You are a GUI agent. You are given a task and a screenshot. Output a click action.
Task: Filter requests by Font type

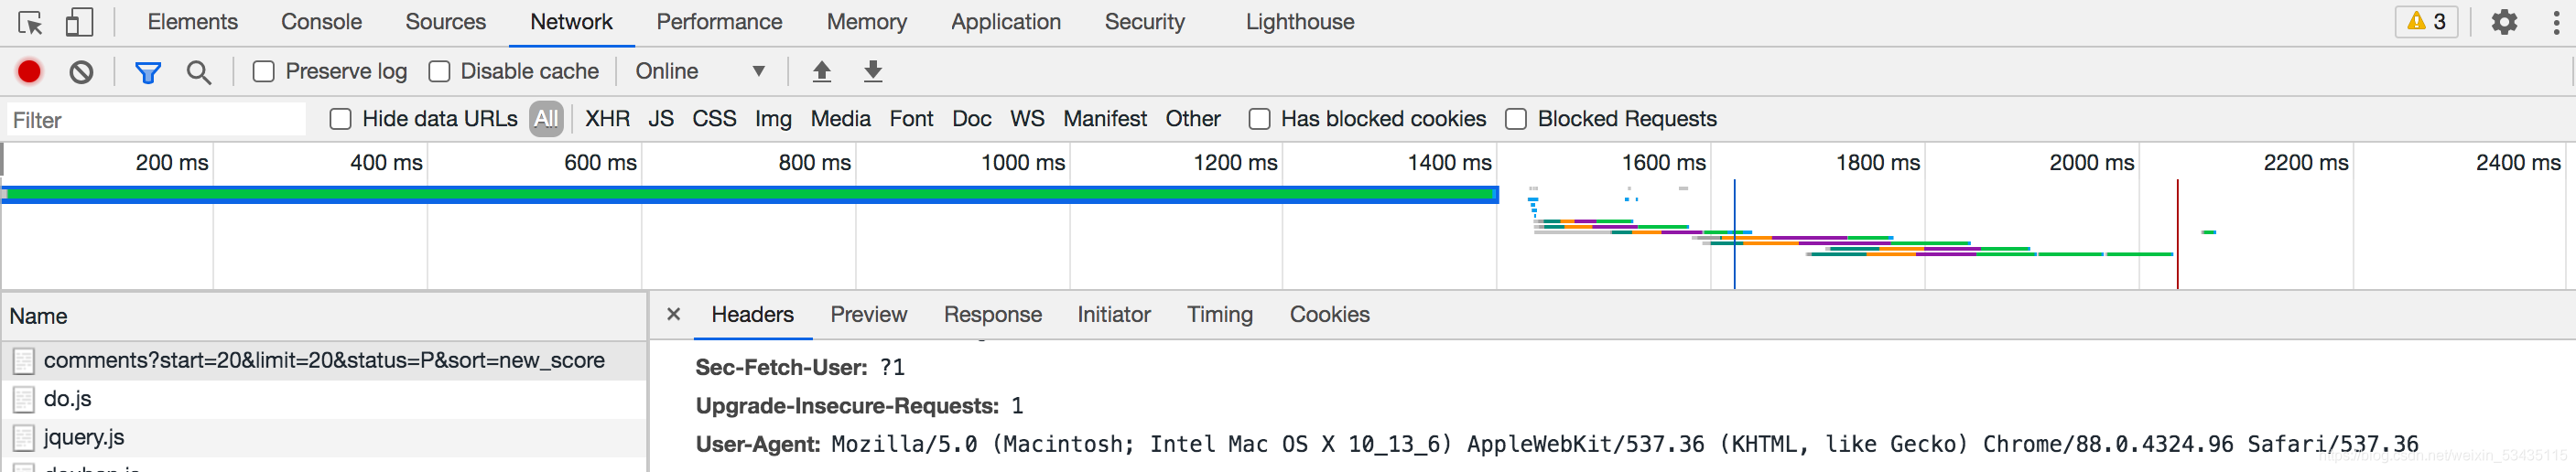911,119
